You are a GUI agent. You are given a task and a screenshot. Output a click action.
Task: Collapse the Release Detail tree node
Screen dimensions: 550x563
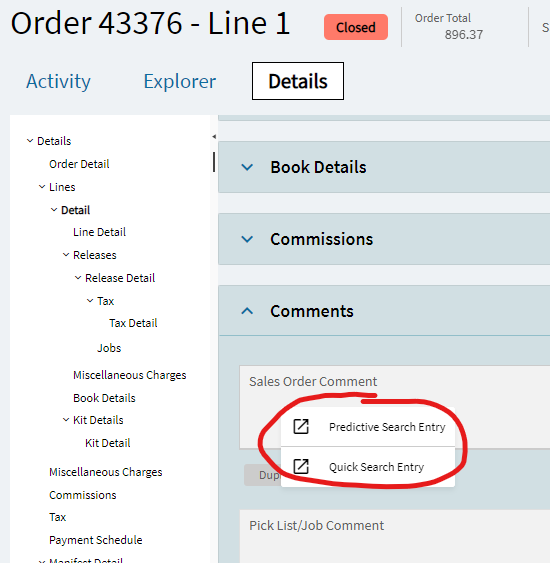click(x=78, y=278)
